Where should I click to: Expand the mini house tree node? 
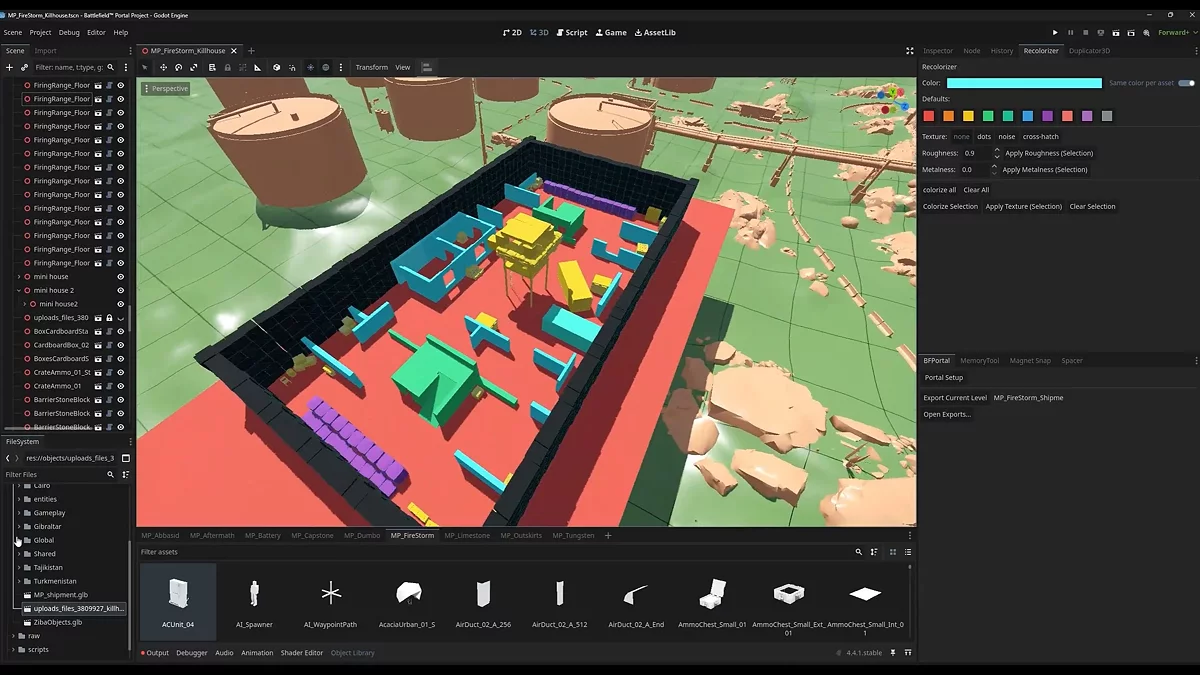(19, 277)
